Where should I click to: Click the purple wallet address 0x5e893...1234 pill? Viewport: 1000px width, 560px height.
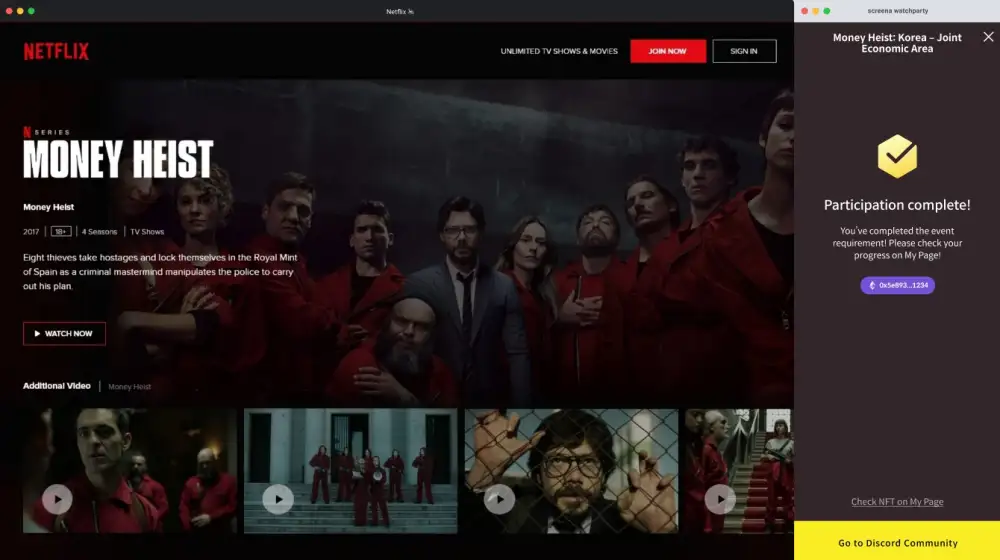(x=897, y=285)
